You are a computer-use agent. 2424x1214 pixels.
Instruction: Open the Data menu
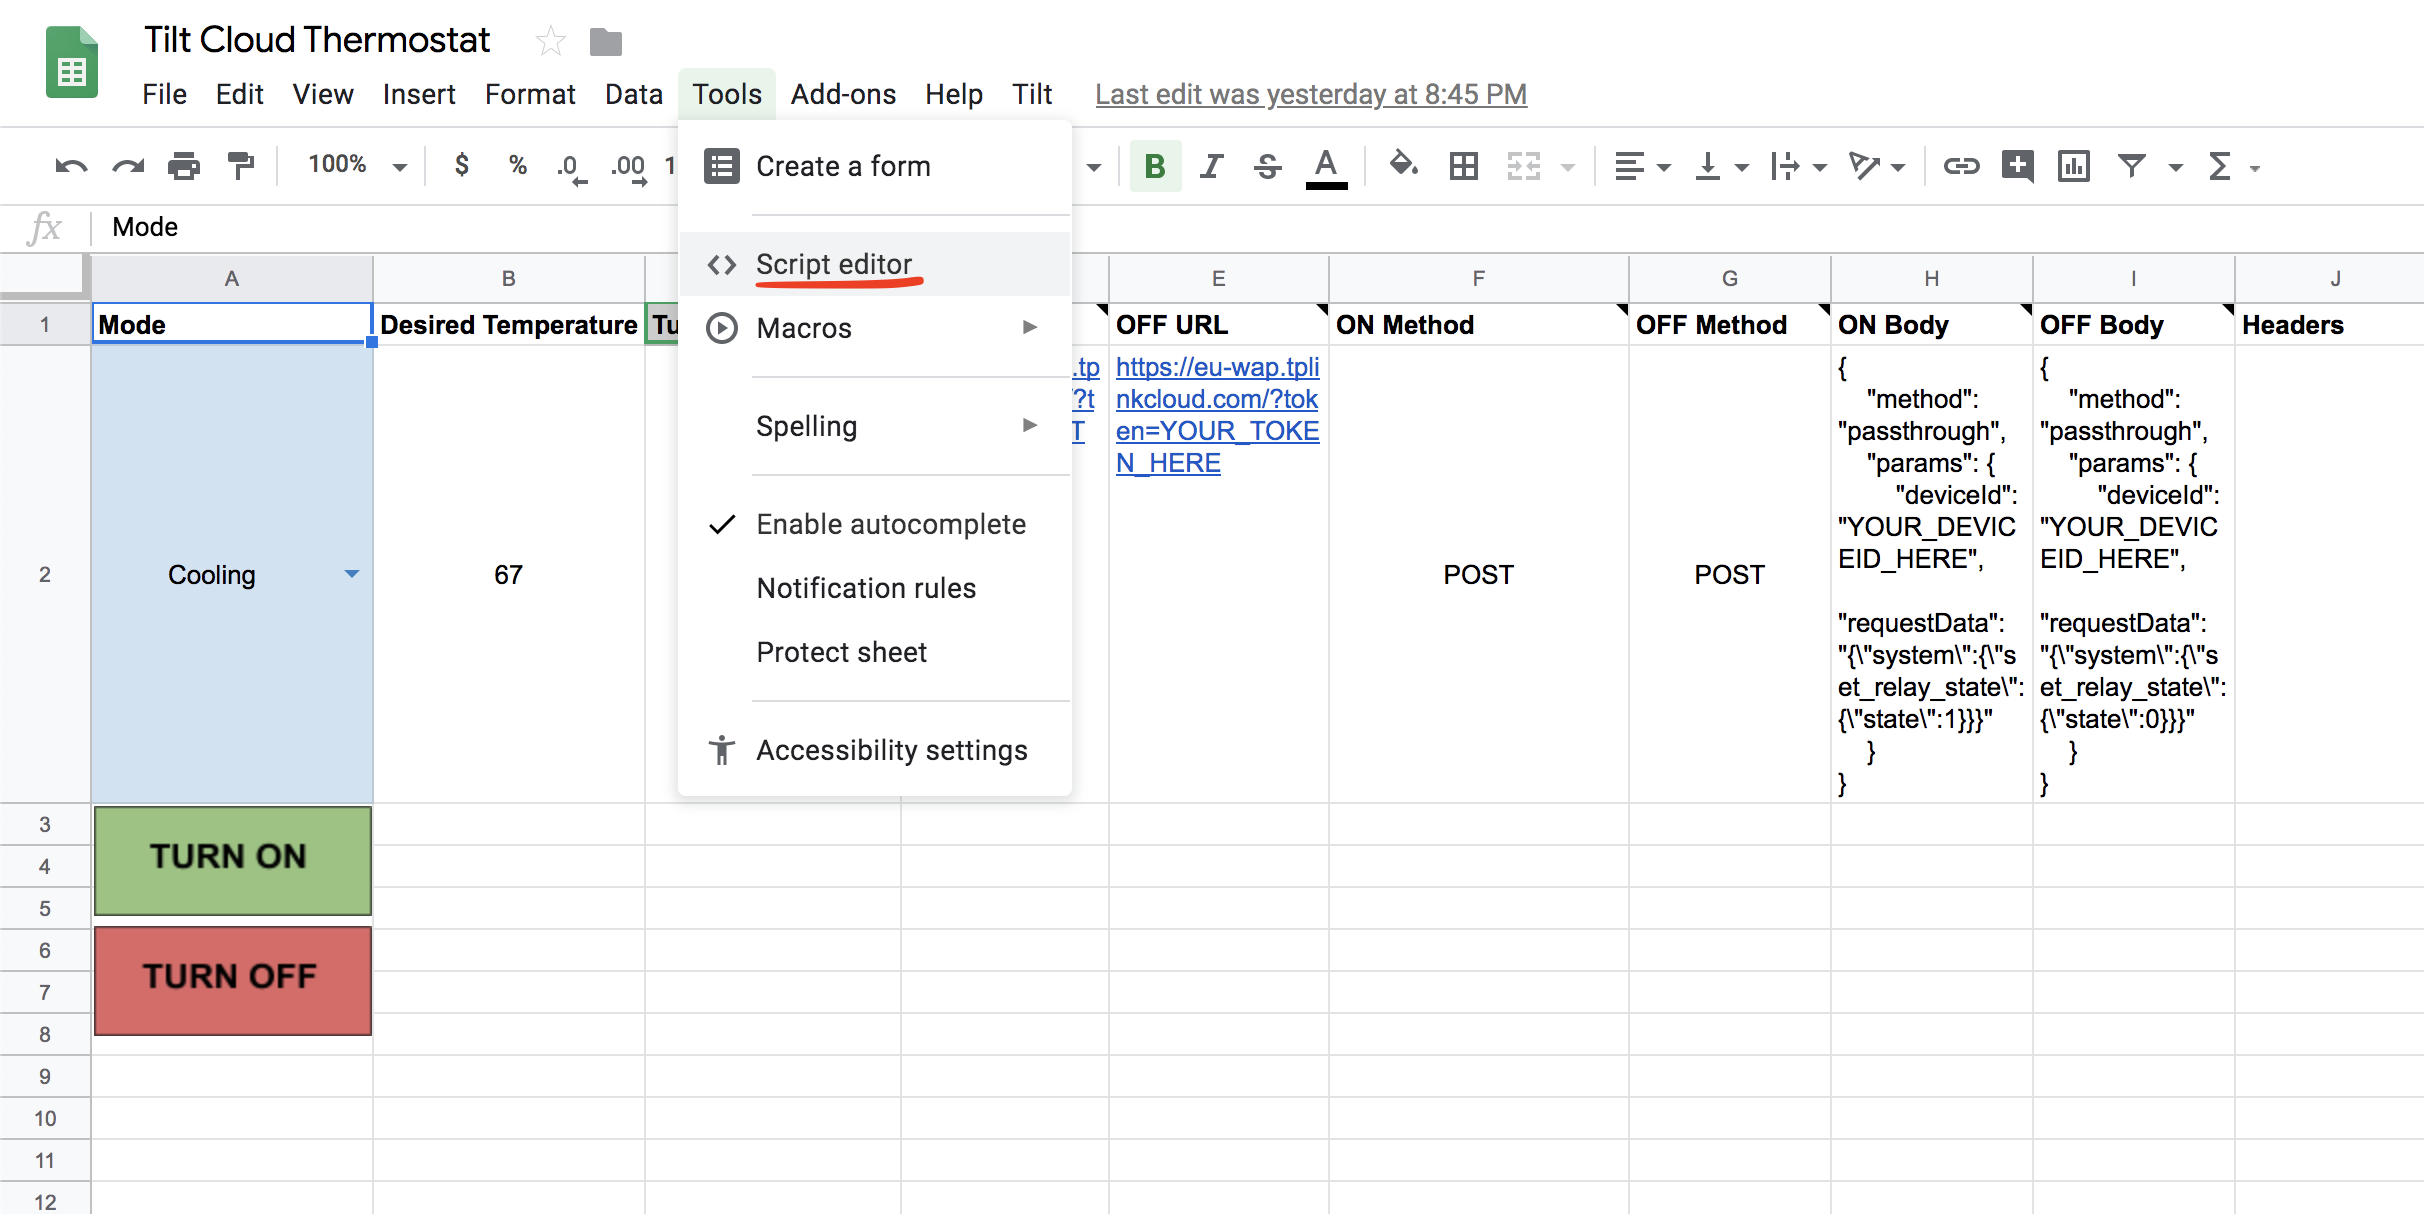pos(633,94)
